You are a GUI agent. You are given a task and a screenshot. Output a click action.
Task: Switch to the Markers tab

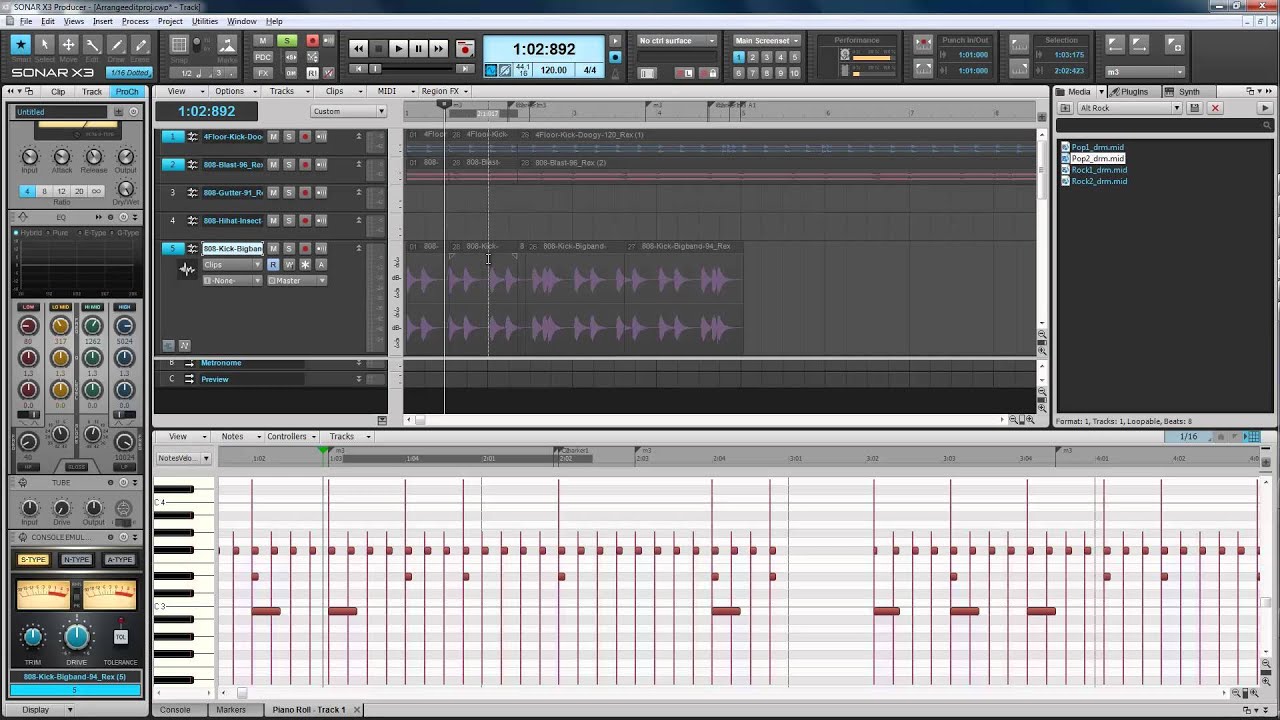[231, 710]
